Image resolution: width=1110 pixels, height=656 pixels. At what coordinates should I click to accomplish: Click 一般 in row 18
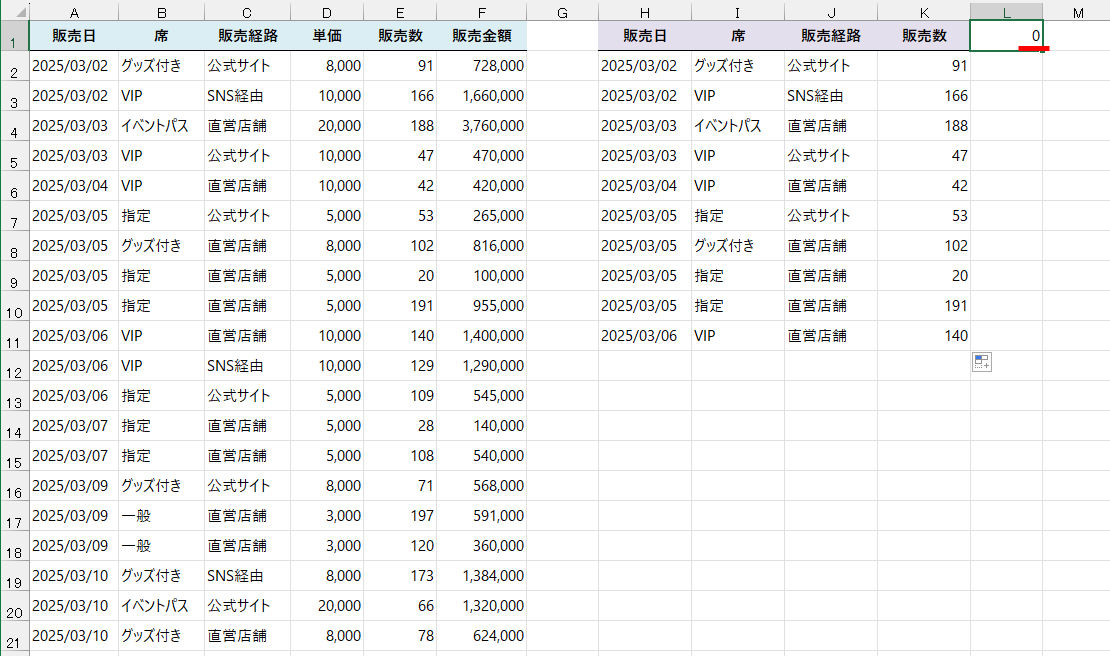click(x=161, y=546)
